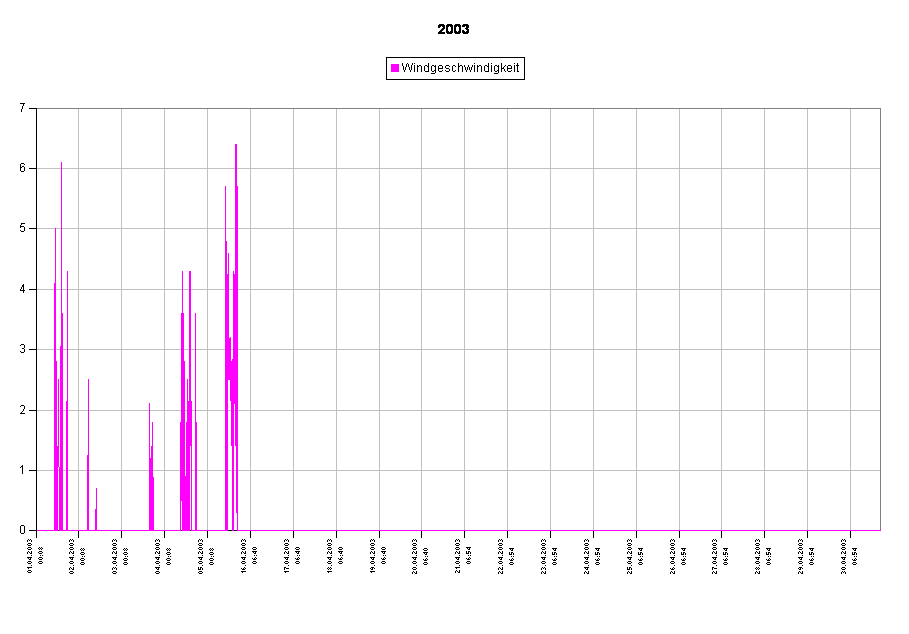The height and width of the screenshot is (634, 909).
Task: Click black x-axis area below the chart
Action: [459, 580]
